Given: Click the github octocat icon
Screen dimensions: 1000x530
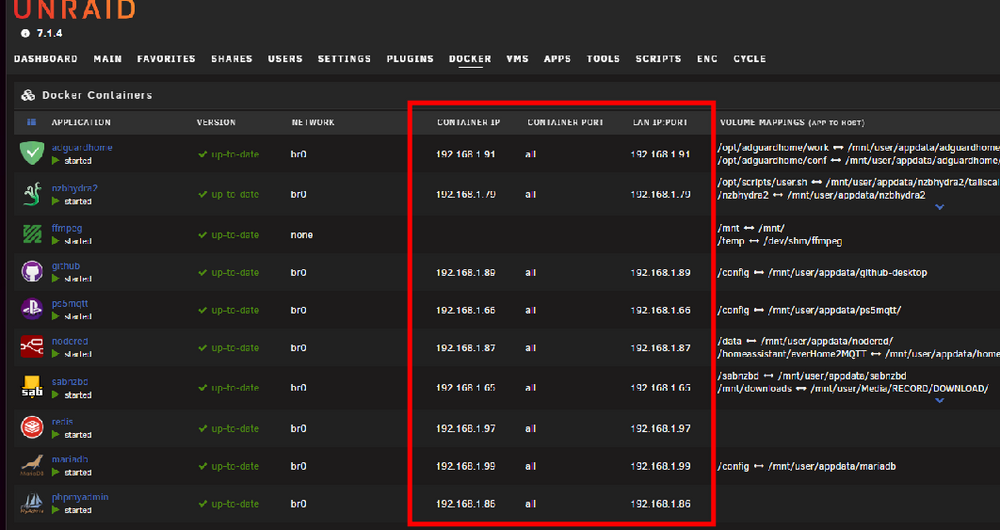Looking at the screenshot, I should point(32,272).
